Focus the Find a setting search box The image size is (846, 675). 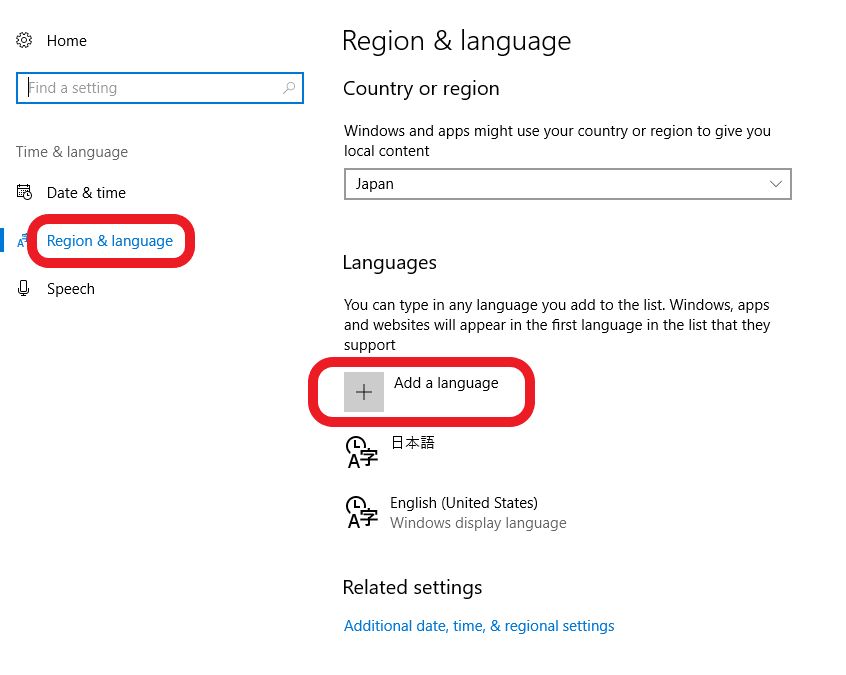tap(160, 88)
